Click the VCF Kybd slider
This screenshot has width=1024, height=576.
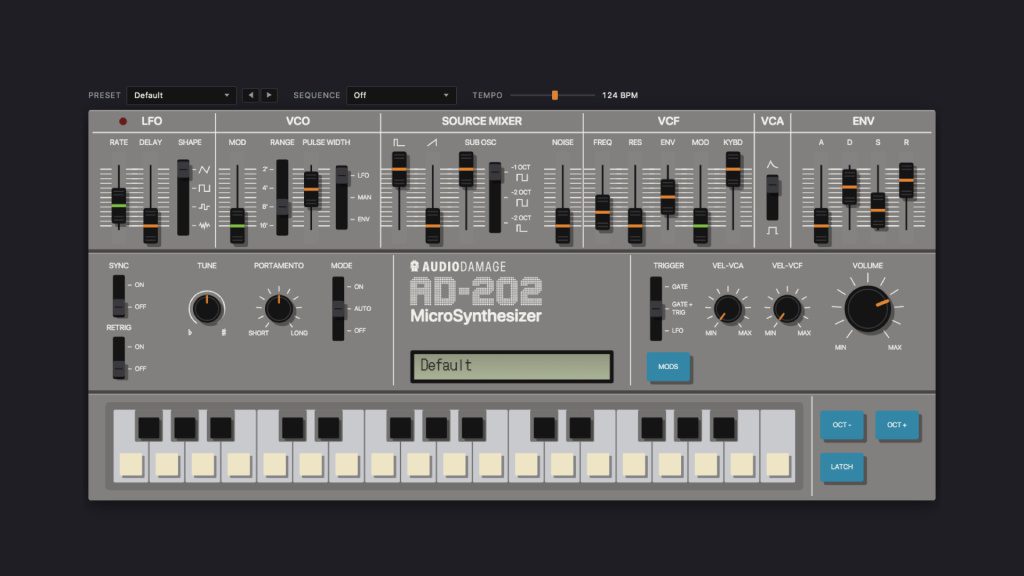pos(733,169)
